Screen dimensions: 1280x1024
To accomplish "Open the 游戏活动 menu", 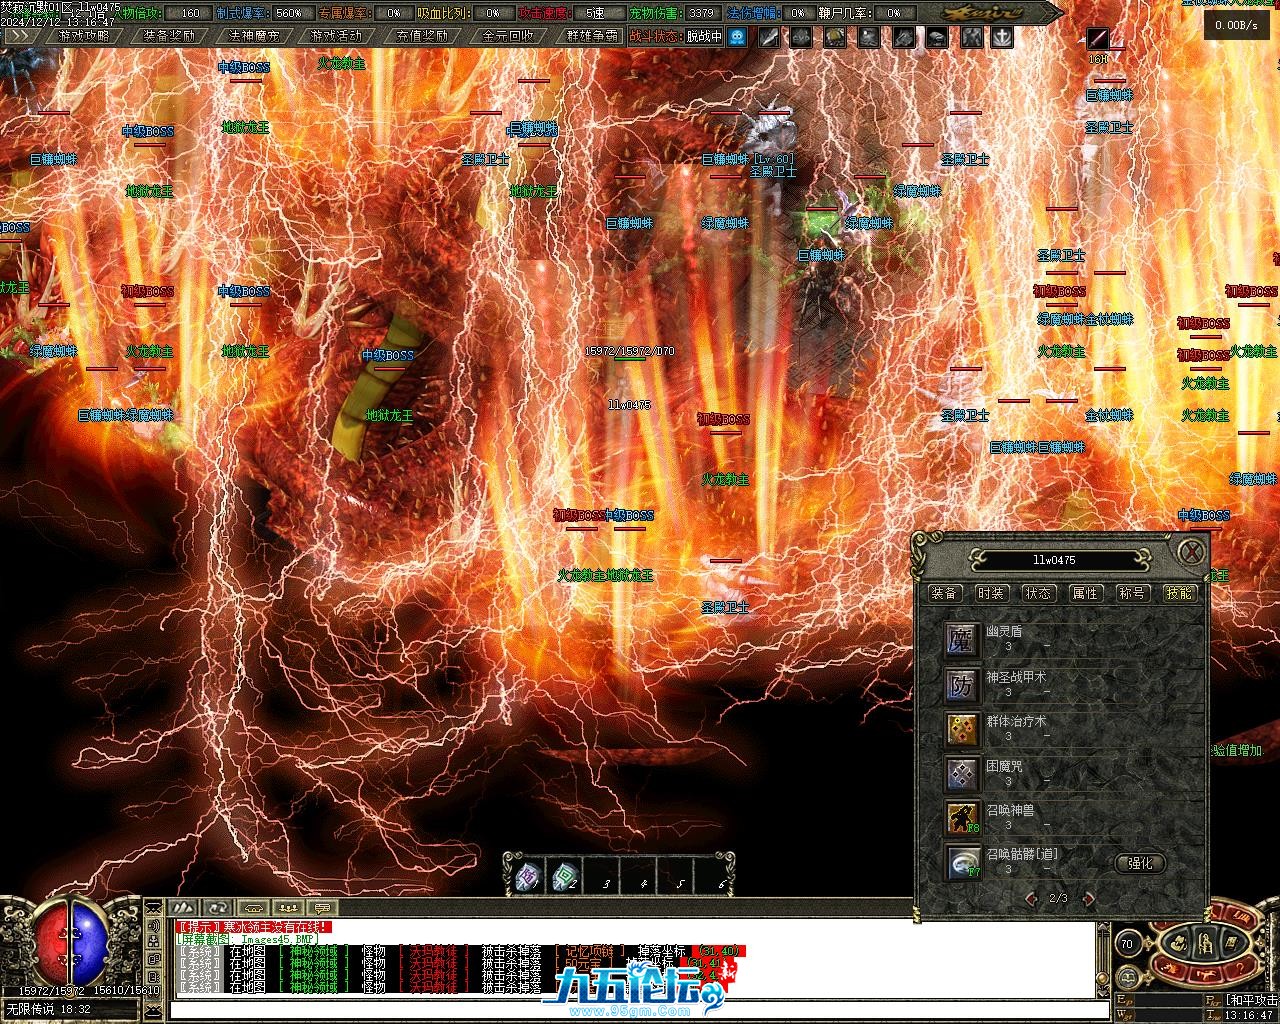I will [336, 36].
